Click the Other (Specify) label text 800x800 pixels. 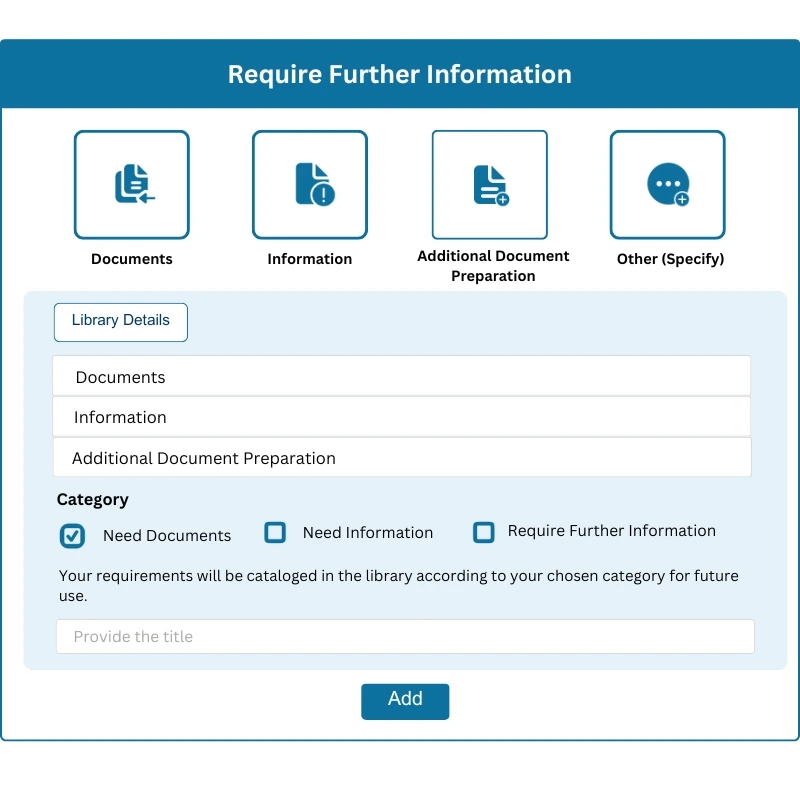[x=669, y=258]
